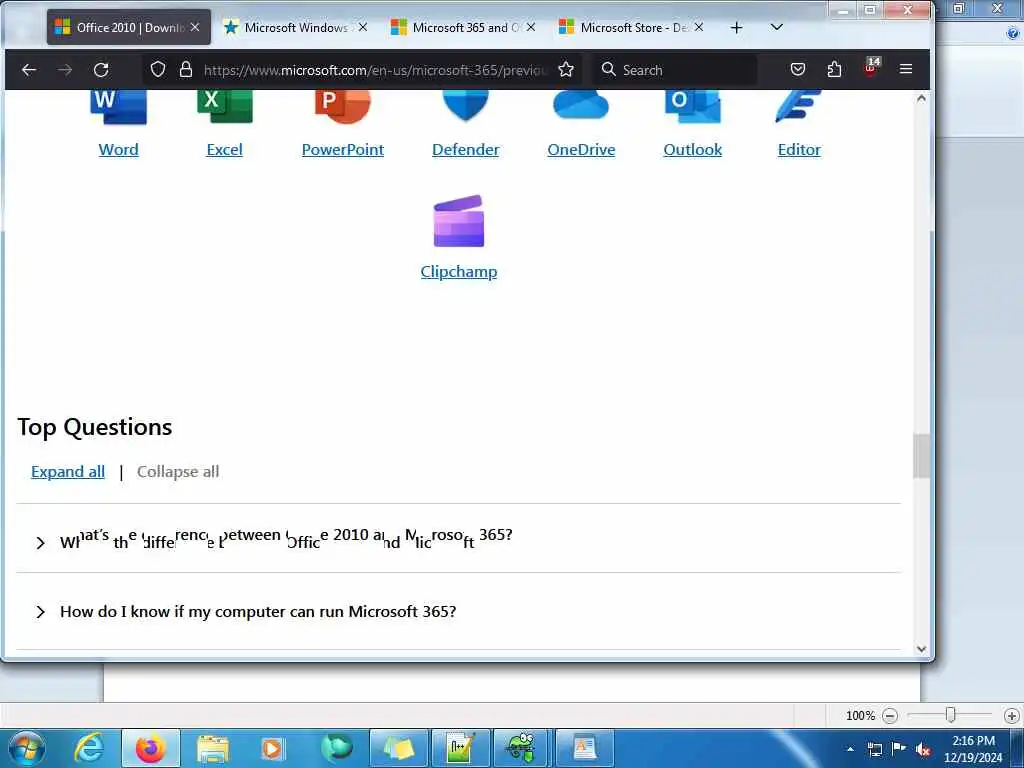Viewport: 1024px width, 768px height.
Task: Expand the Office 2010 vs Microsoft 365 question
Action: pyautogui.click(x=458, y=539)
